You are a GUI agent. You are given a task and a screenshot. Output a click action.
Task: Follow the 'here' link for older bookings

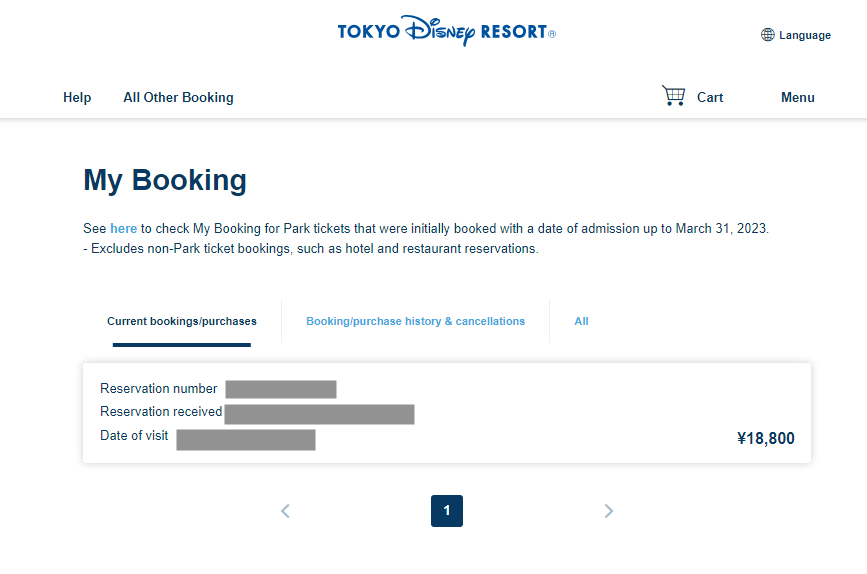123,228
